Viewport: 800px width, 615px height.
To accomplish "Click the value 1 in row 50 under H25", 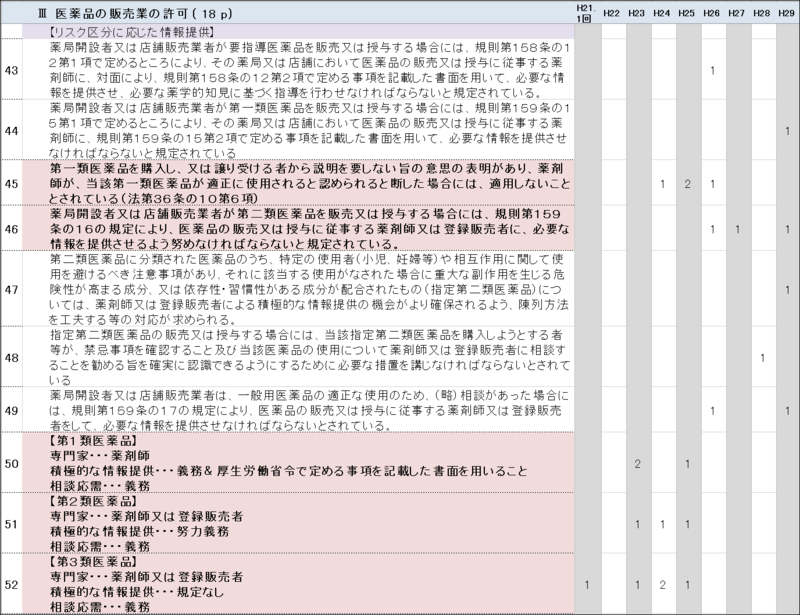I will pyautogui.click(x=687, y=463).
